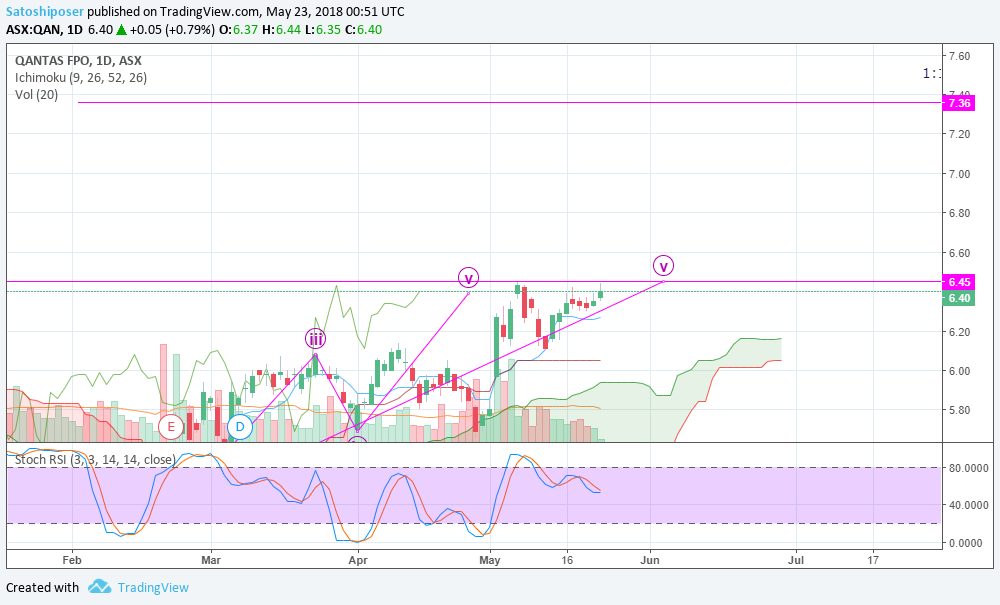This screenshot has width=1000, height=605.
Task: Click the TradingView cloud logo icon
Action: 99,586
